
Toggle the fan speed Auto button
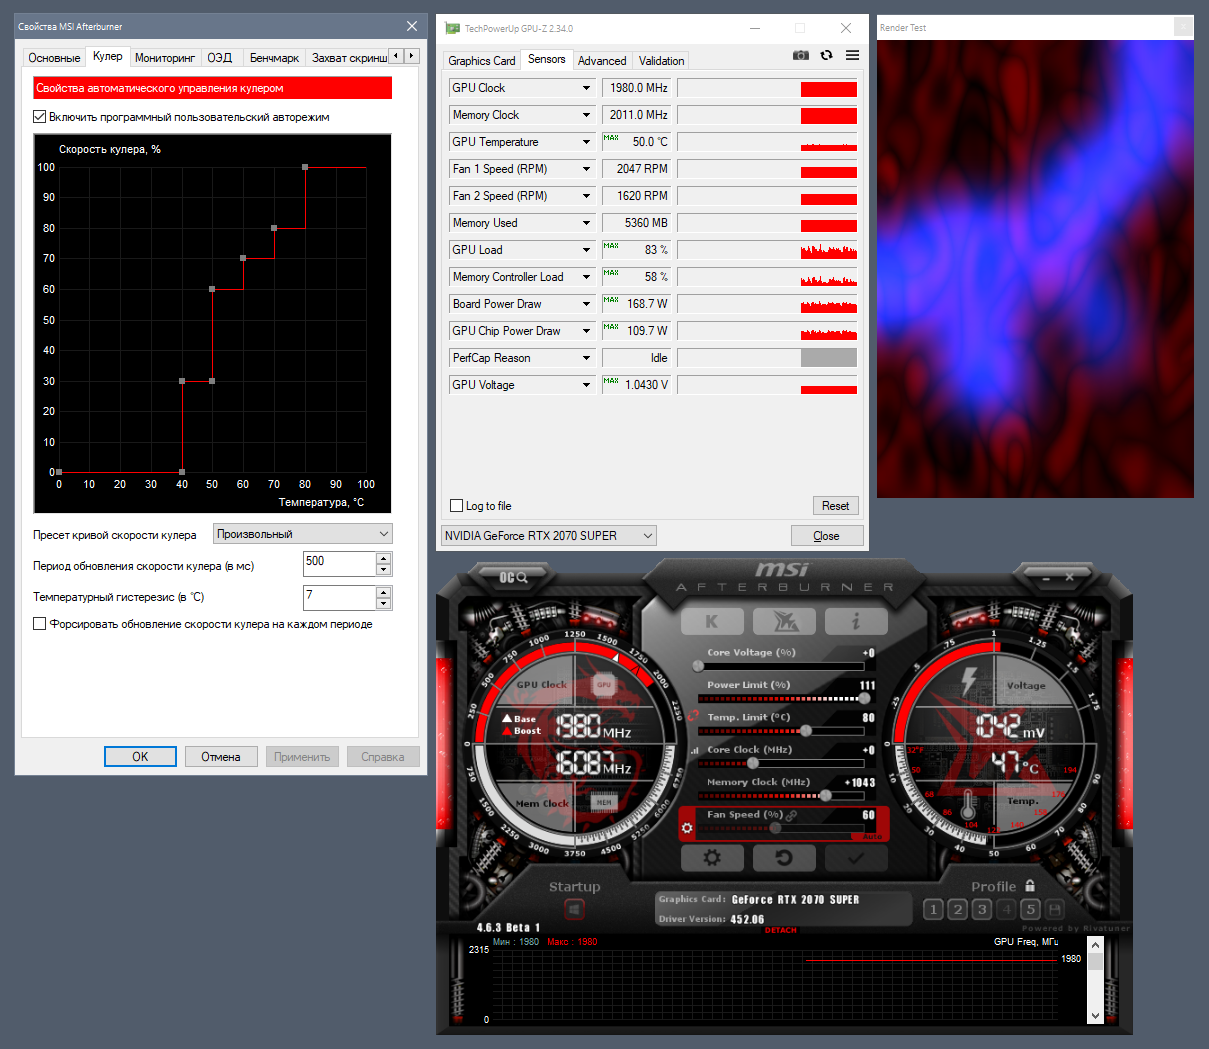point(872,836)
